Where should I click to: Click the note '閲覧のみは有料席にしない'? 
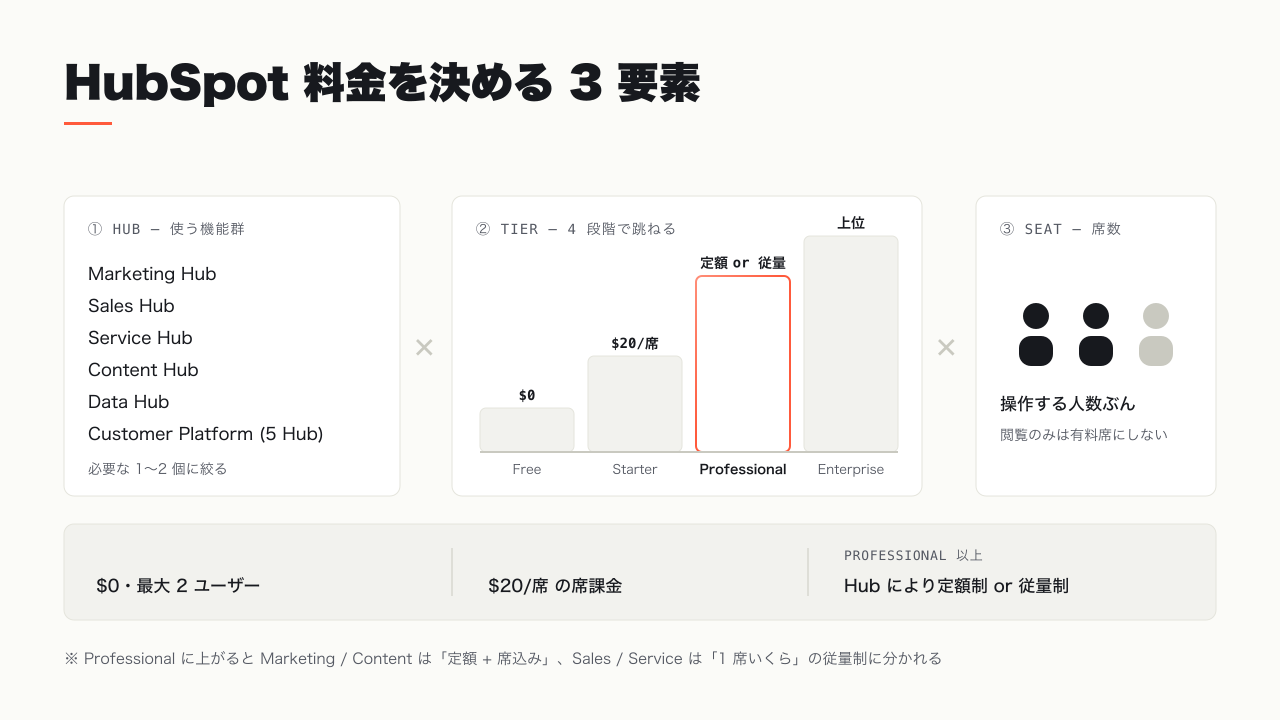coord(1084,435)
